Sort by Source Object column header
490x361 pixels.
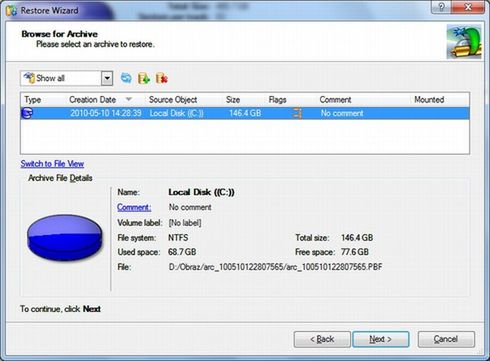pos(173,100)
